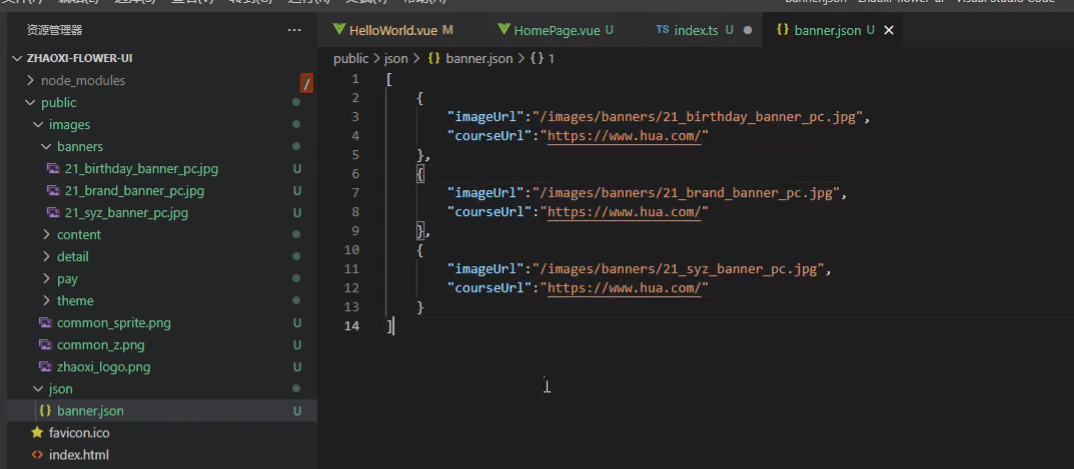Collapse the ZHAOXI-FLOWER-UI root folder
Screen dimensions: 1074x469
point(18,58)
